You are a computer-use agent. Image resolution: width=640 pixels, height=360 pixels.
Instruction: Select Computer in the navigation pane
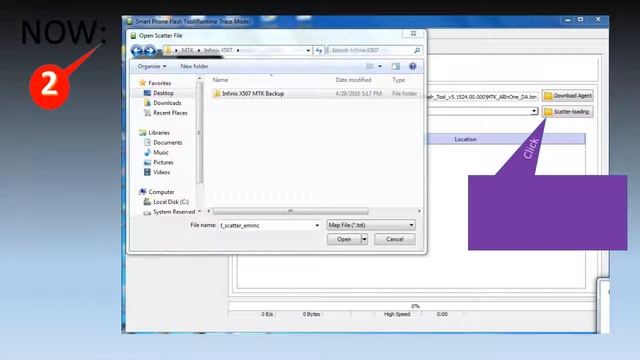[x=161, y=192]
